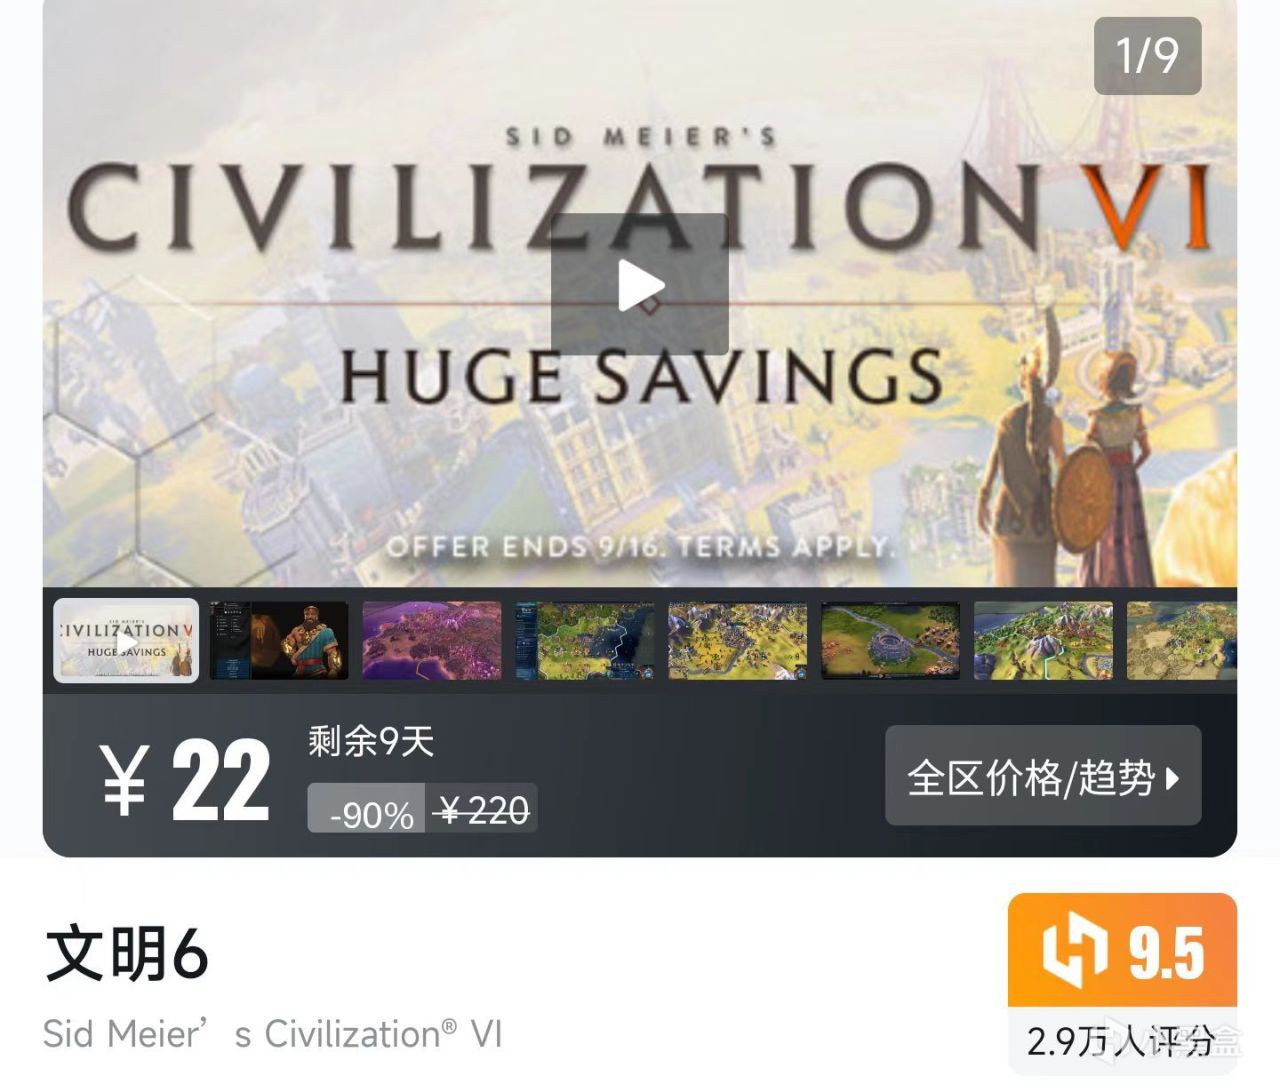View the colosseum screenshot thumbnail
This screenshot has width=1280, height=1092.
tap(891, 641)
